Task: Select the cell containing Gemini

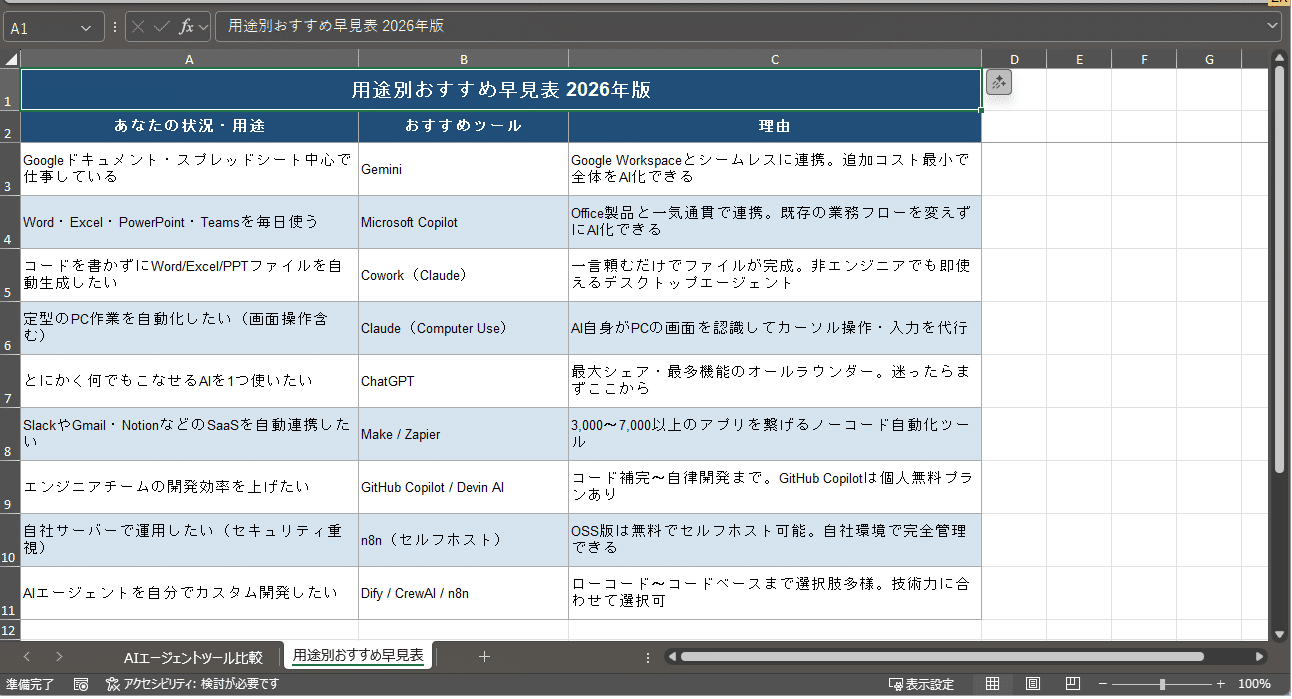Action: click(x=464, y=169)
